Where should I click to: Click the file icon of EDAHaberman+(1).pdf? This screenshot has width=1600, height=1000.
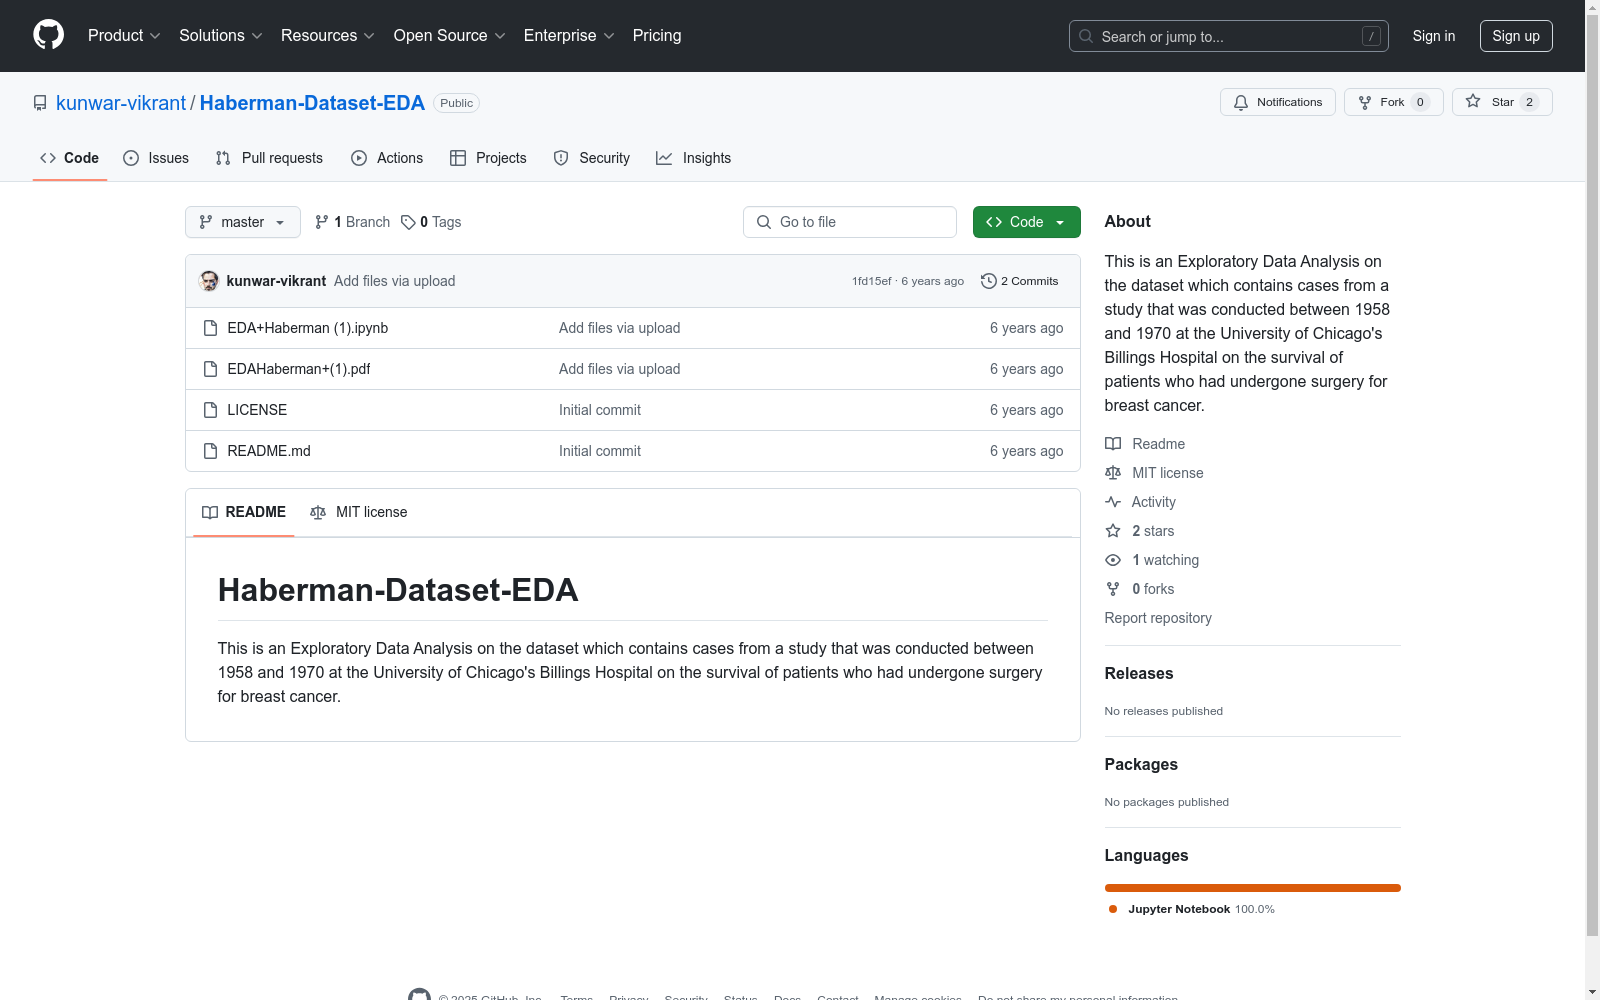click(210, 369)
